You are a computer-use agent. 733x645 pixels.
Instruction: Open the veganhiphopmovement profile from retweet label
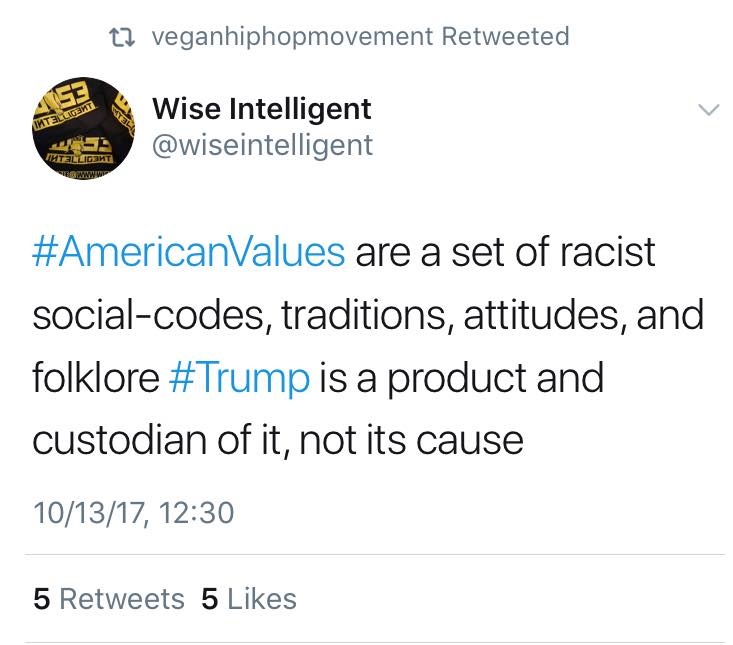(x=291, y=38)
